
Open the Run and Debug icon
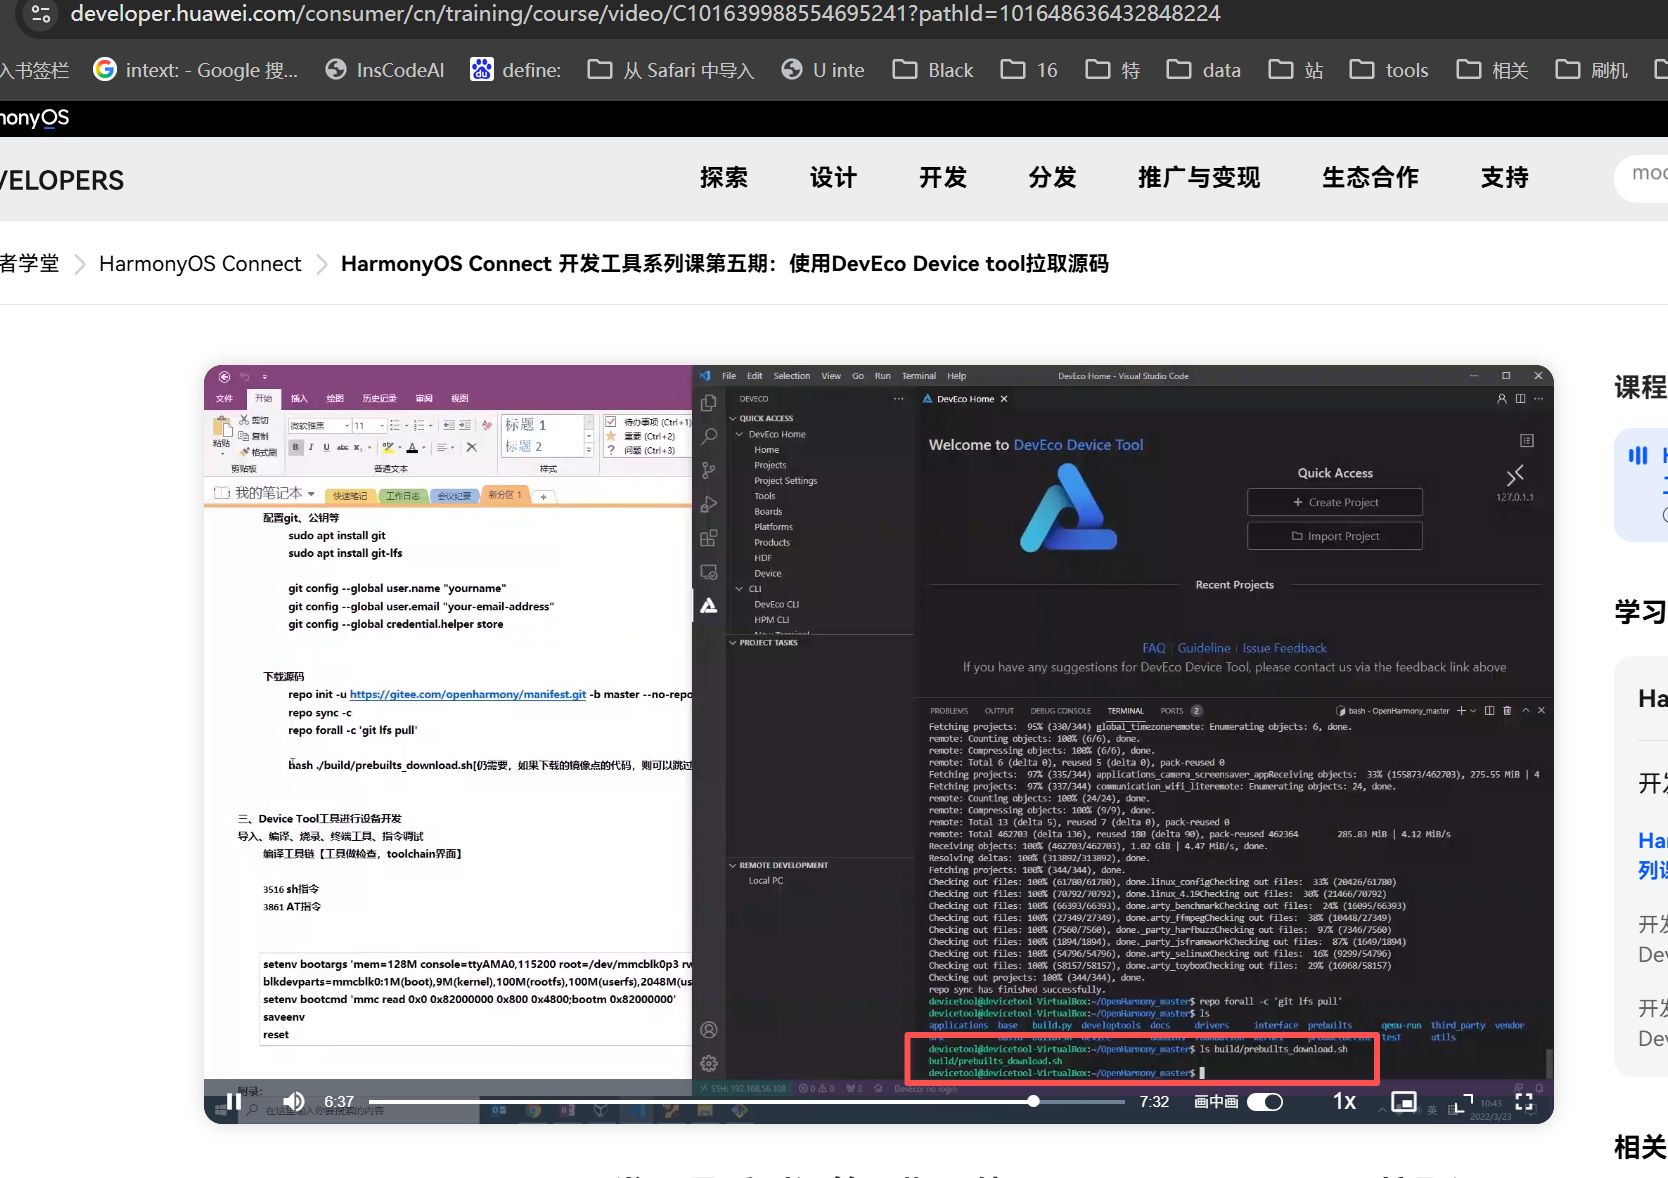[x=709, y=504]
